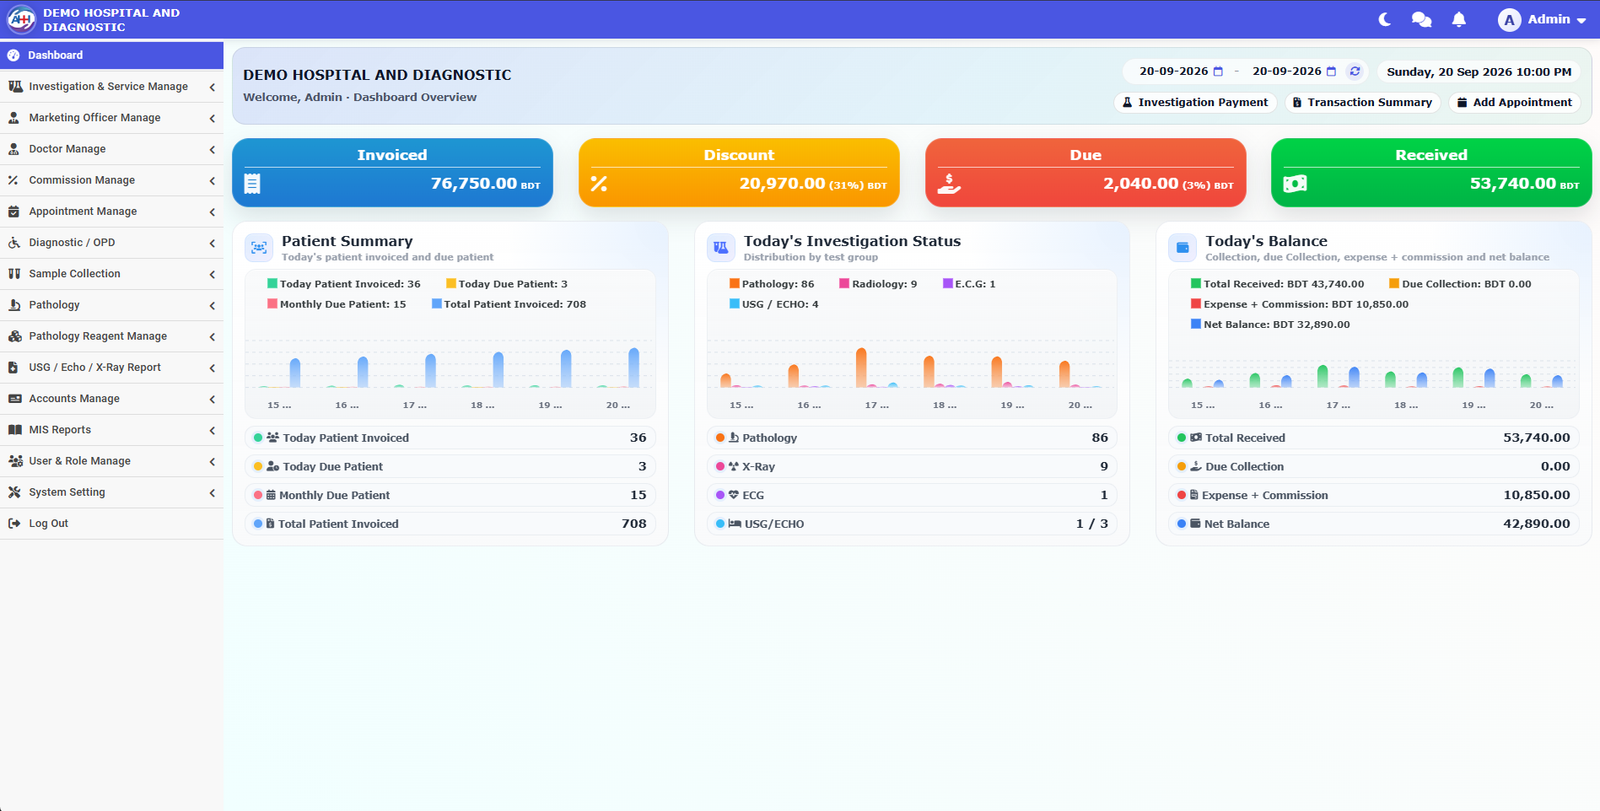
Task: Click the USG / Echo / X-Ray Report icon
Action: click(14, 367)
